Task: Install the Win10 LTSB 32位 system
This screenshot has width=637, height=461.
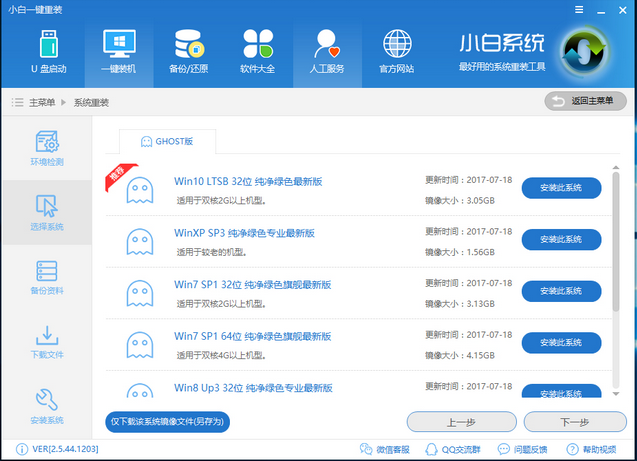Action: coord(561,188)
